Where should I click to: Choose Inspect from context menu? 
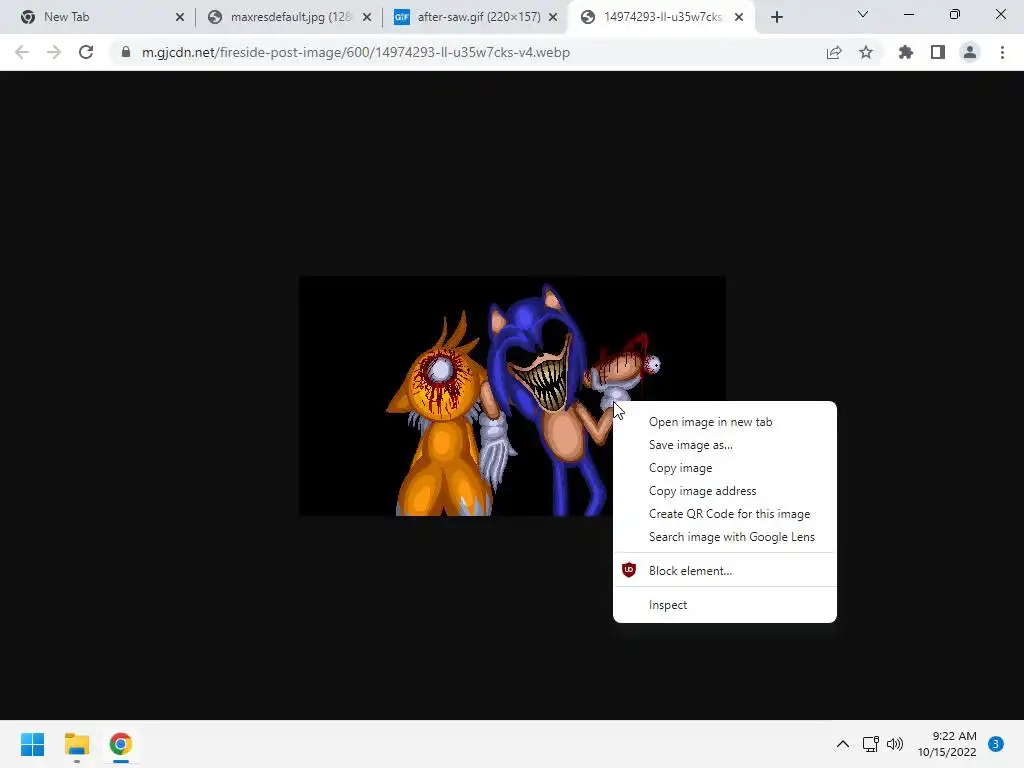click(725, 605)
